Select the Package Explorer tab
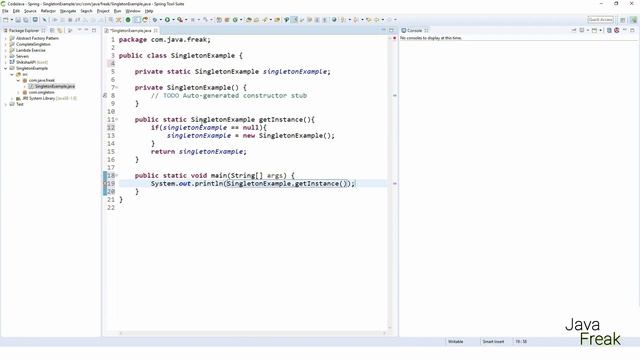 coord(24,31)
